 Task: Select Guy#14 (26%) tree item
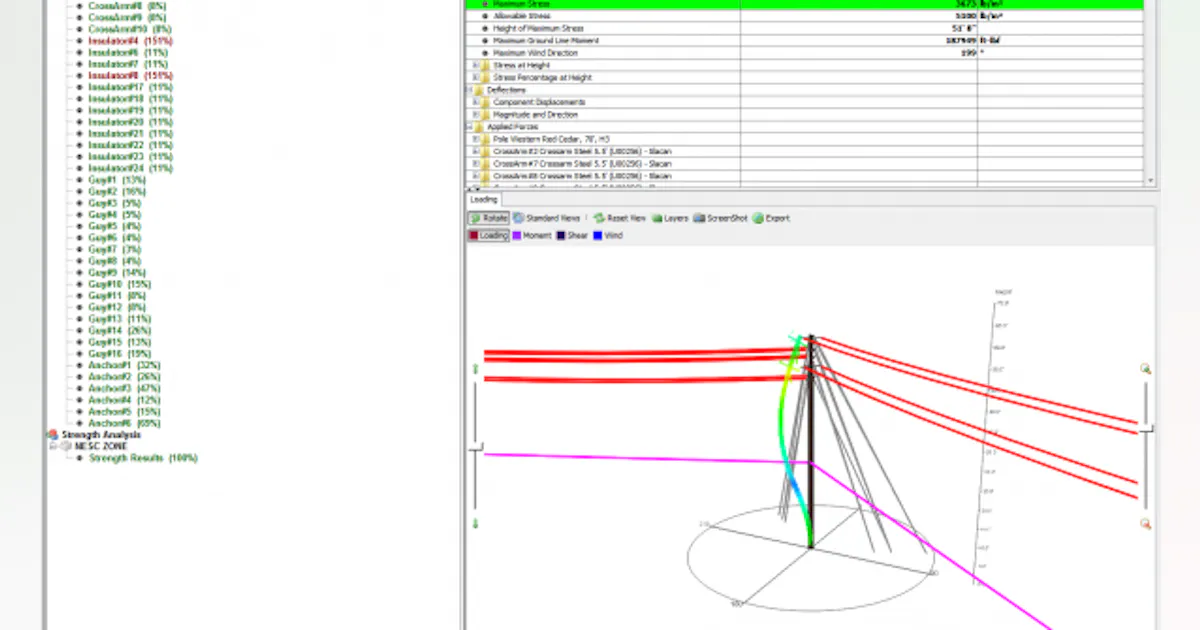tap(119, 330)
